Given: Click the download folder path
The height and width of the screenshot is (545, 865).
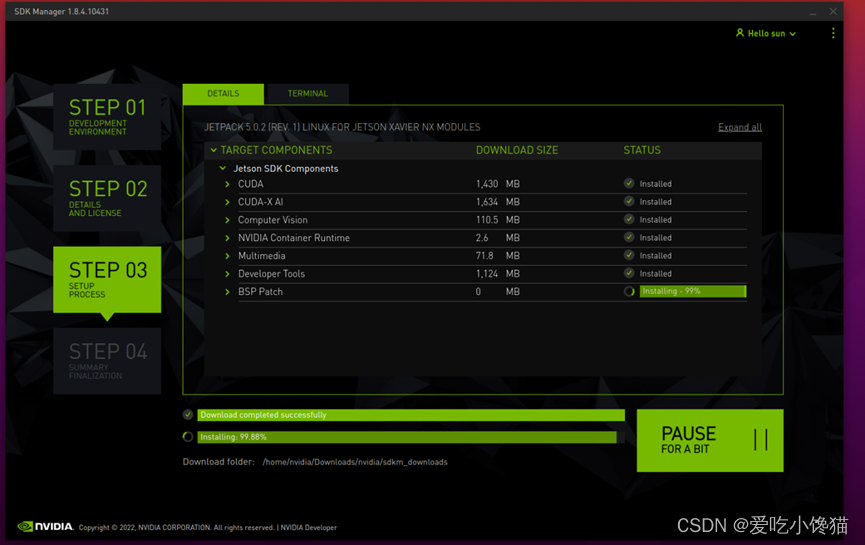Looking at the screenshot, I should coord(355,462).
